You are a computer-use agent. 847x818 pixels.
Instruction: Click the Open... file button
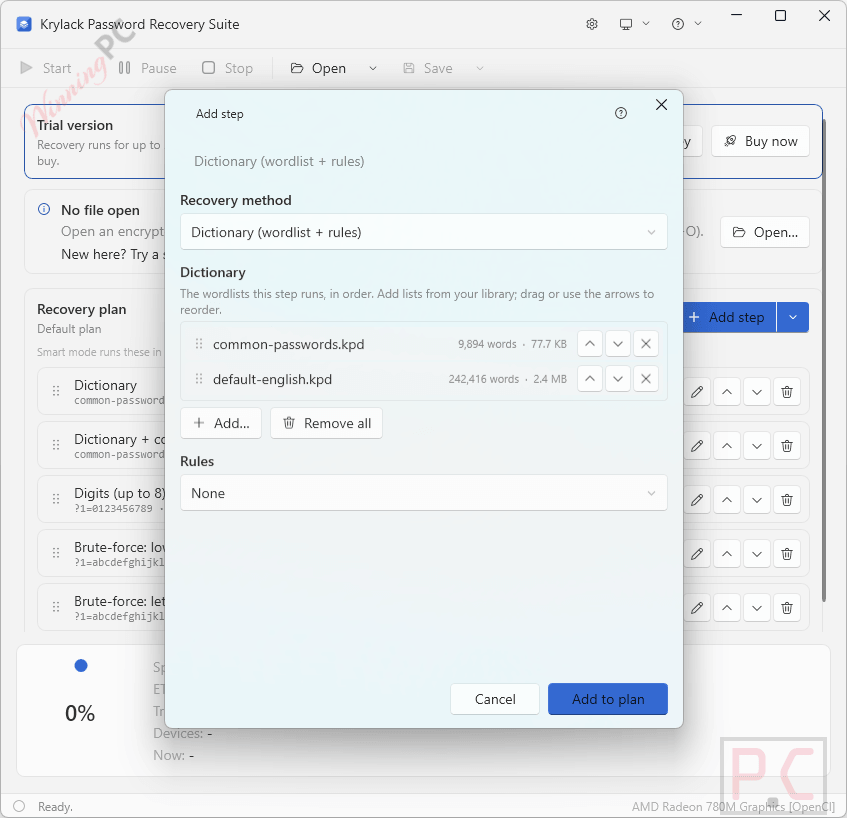(x=765, y=232)
